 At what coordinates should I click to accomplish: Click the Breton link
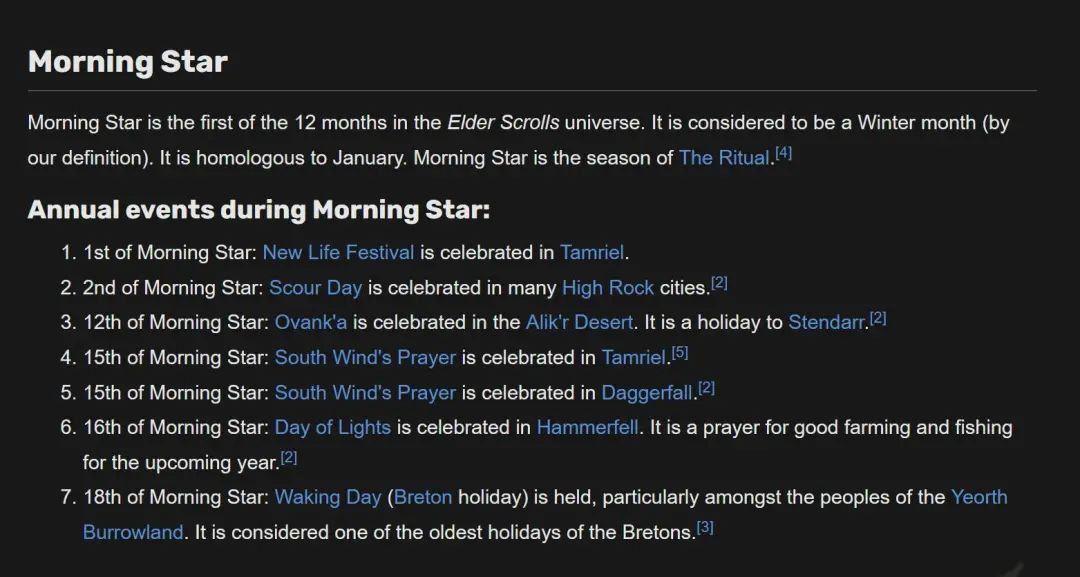[x=423, y=497]
